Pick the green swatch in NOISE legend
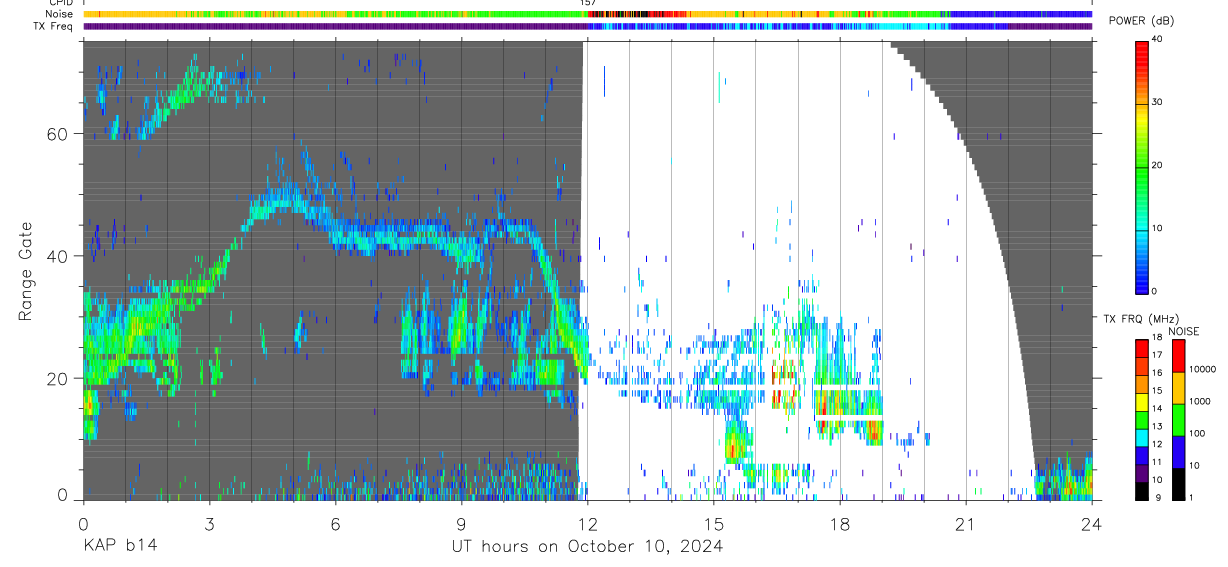 tap(1178, 420)
